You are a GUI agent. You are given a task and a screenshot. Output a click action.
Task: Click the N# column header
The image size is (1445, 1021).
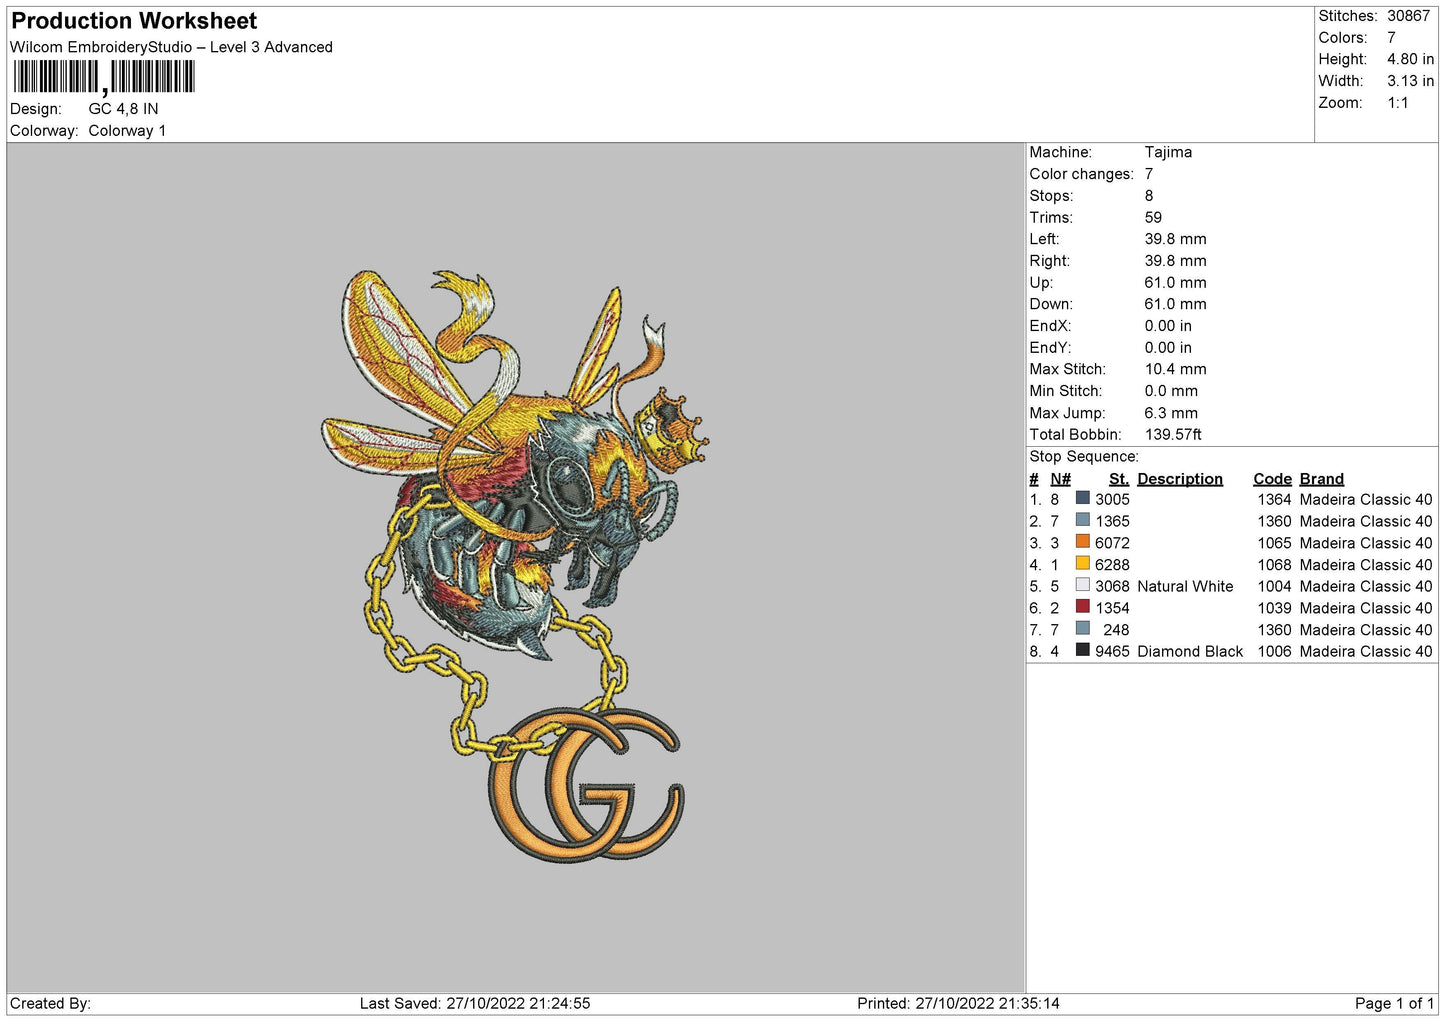click(1060, 479)
